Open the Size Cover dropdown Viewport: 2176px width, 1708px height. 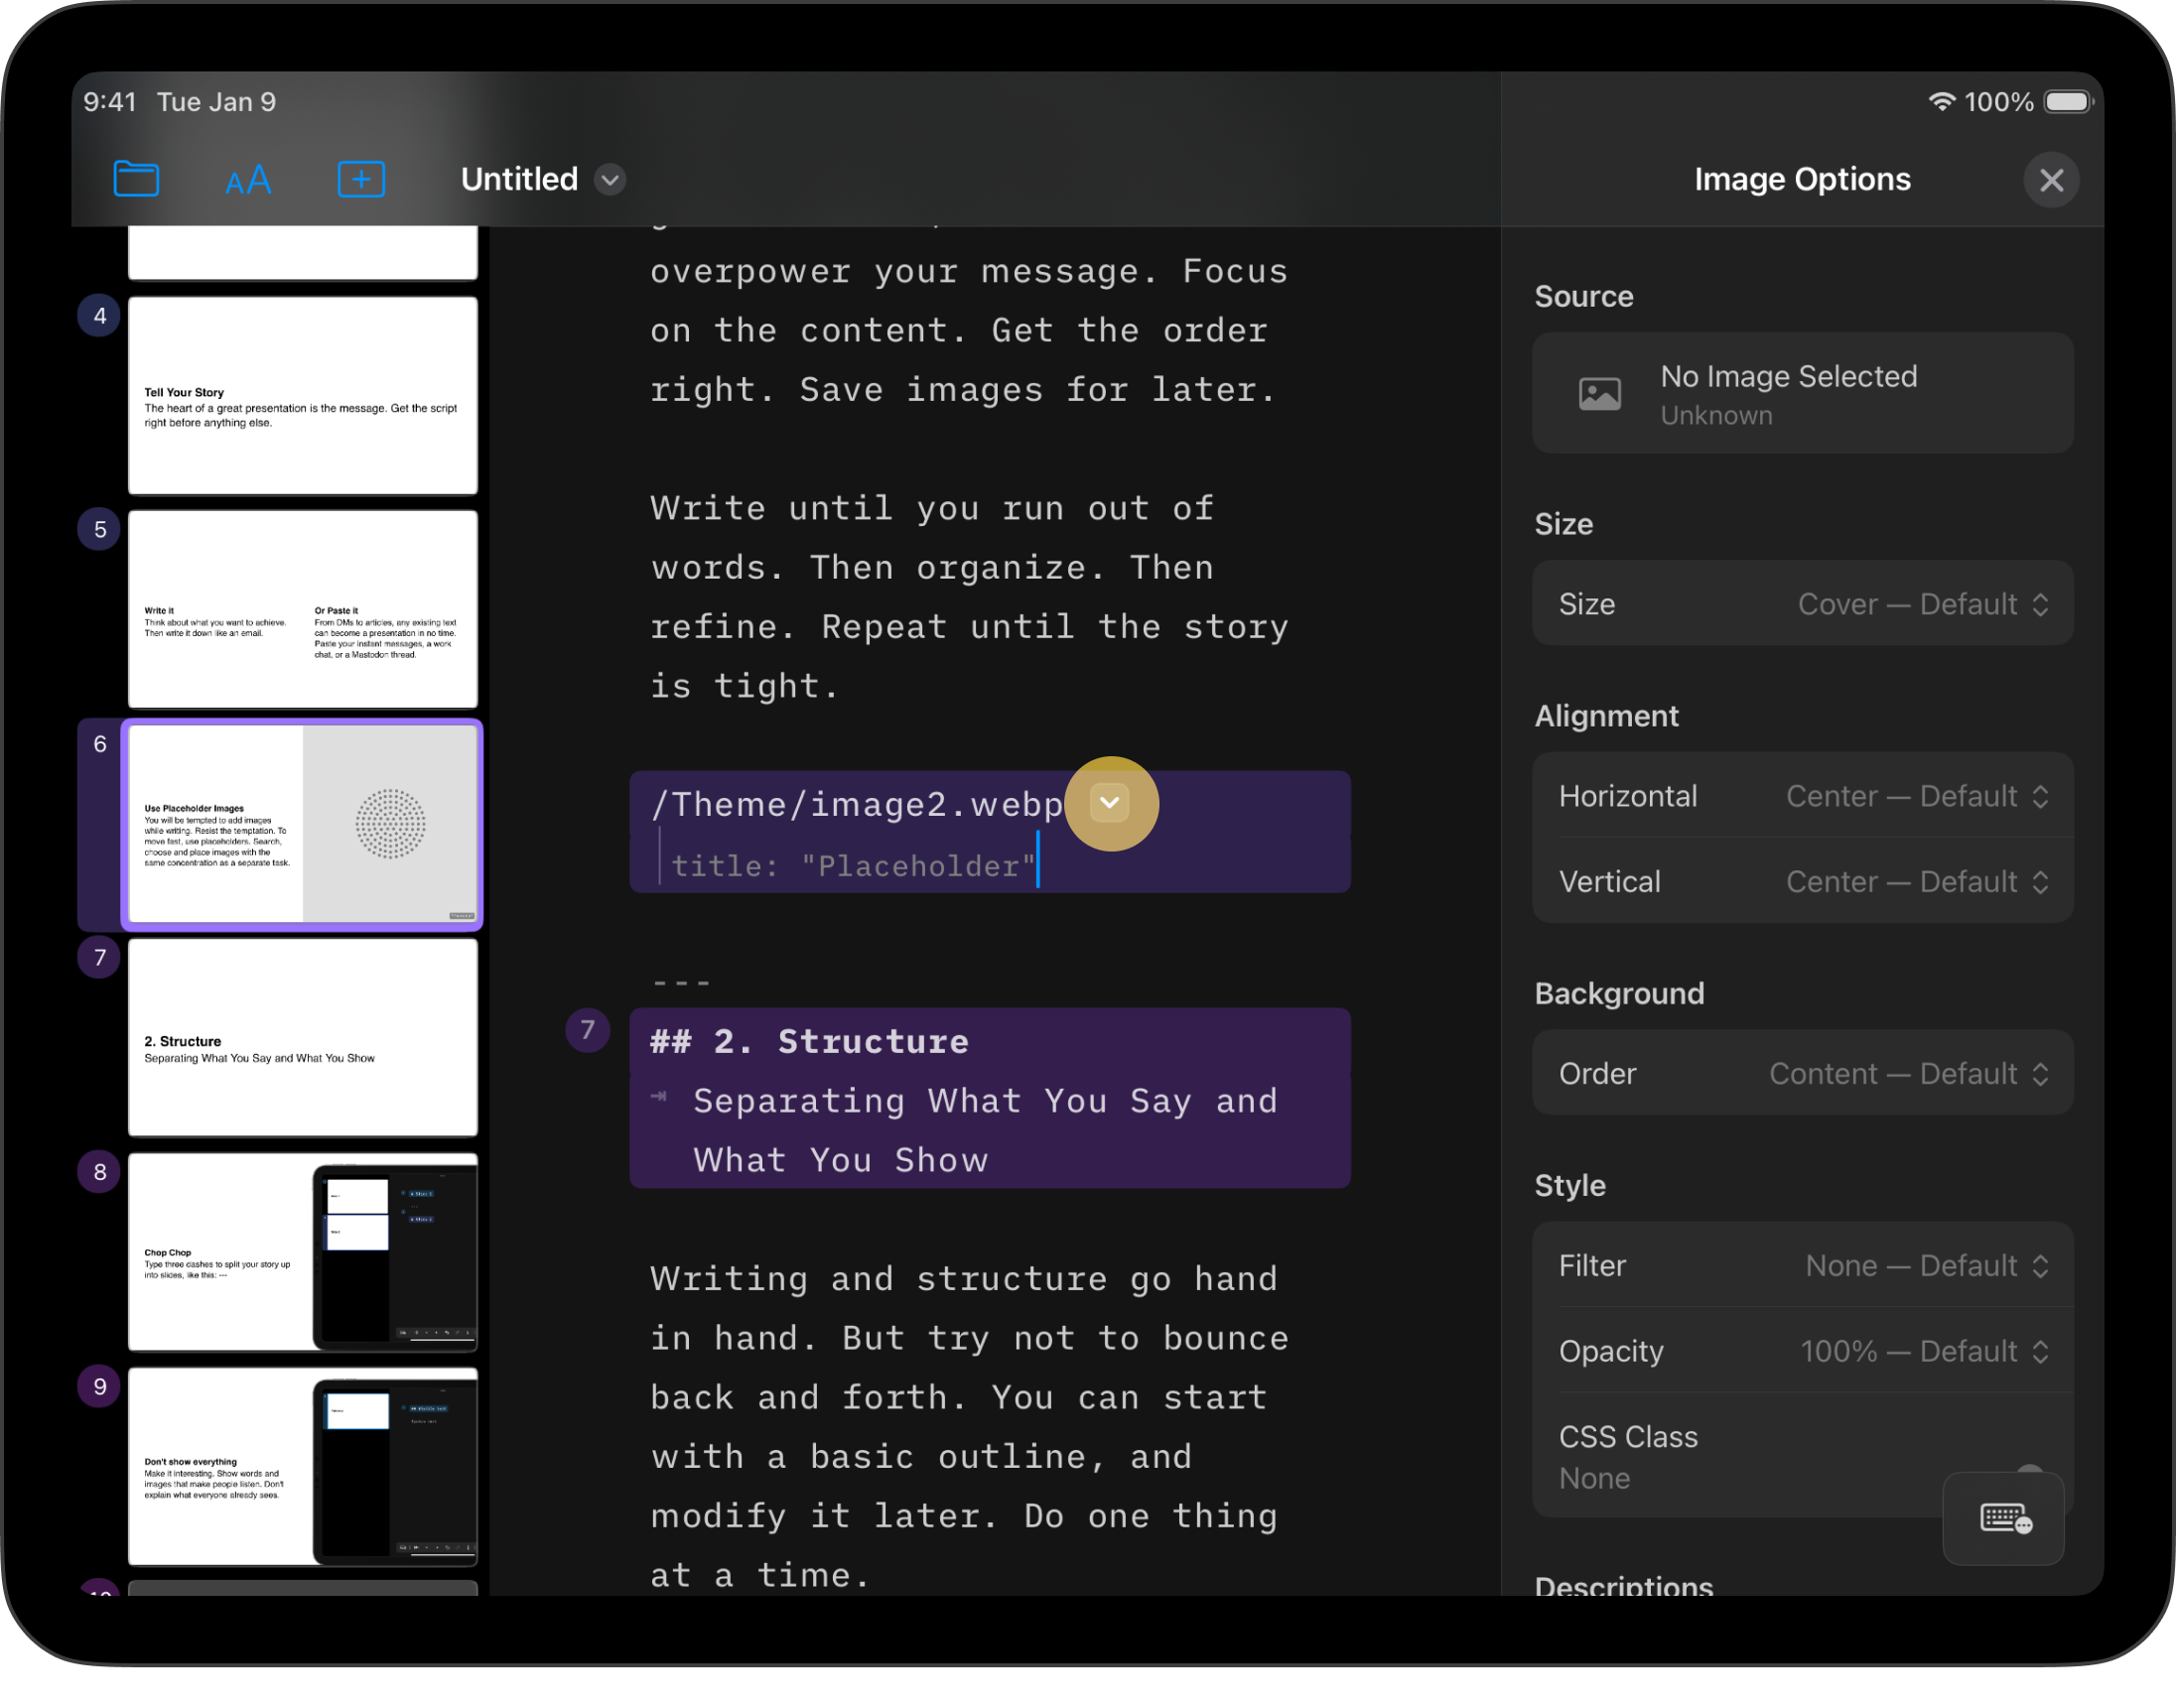(x=1922, y=604)
